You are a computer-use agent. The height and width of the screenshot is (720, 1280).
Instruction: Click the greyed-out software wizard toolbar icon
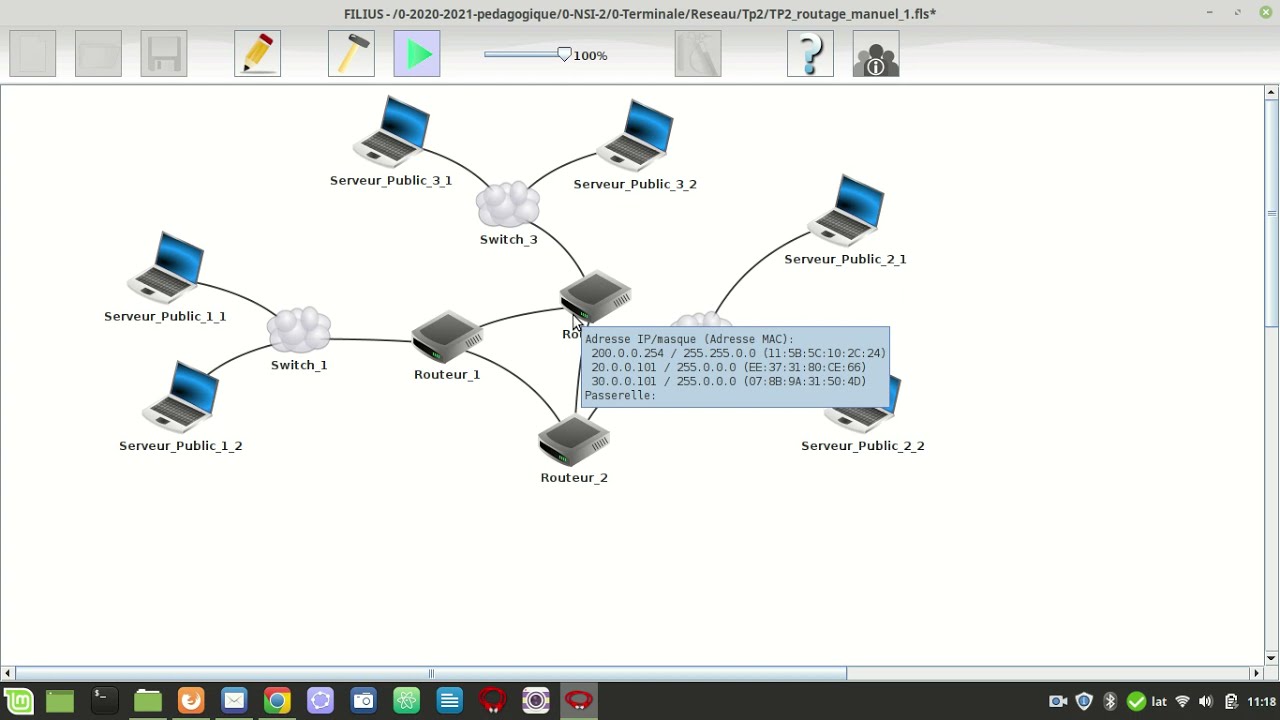click(x=698, y=54)
